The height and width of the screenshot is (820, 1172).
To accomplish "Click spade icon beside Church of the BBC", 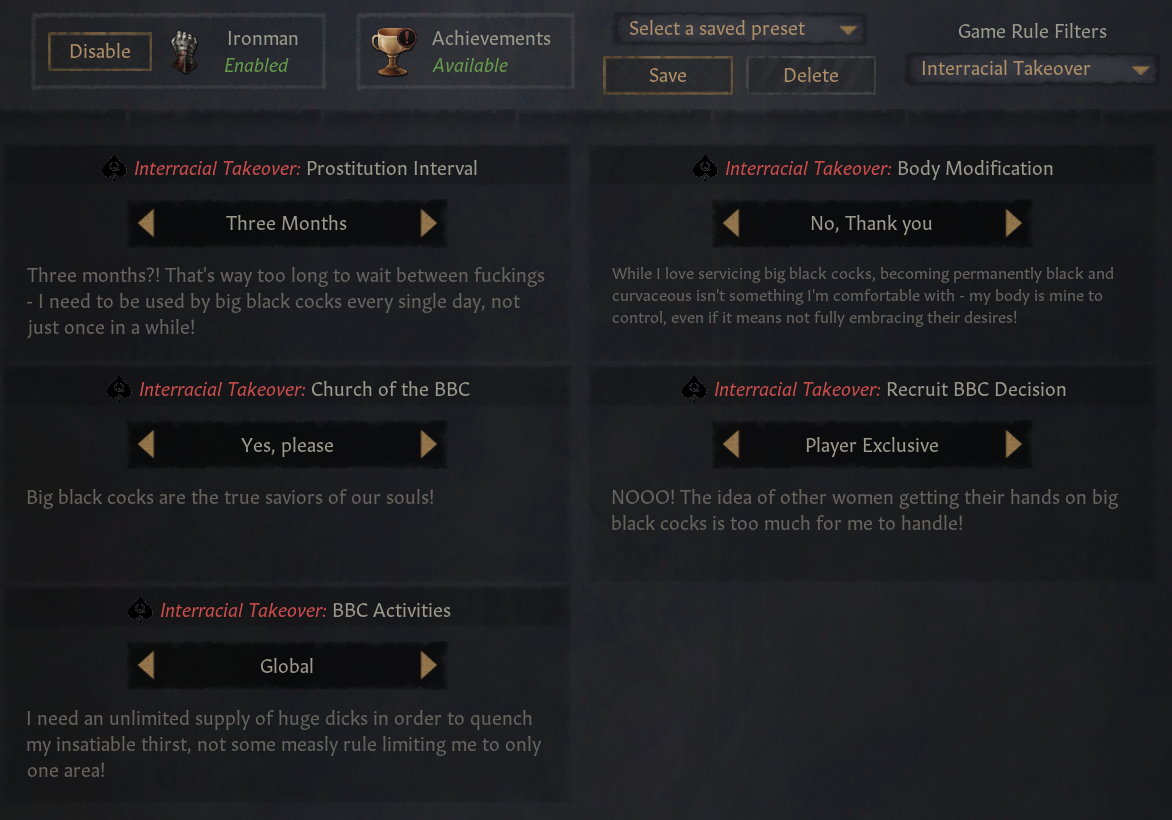I will coord(119,389).
